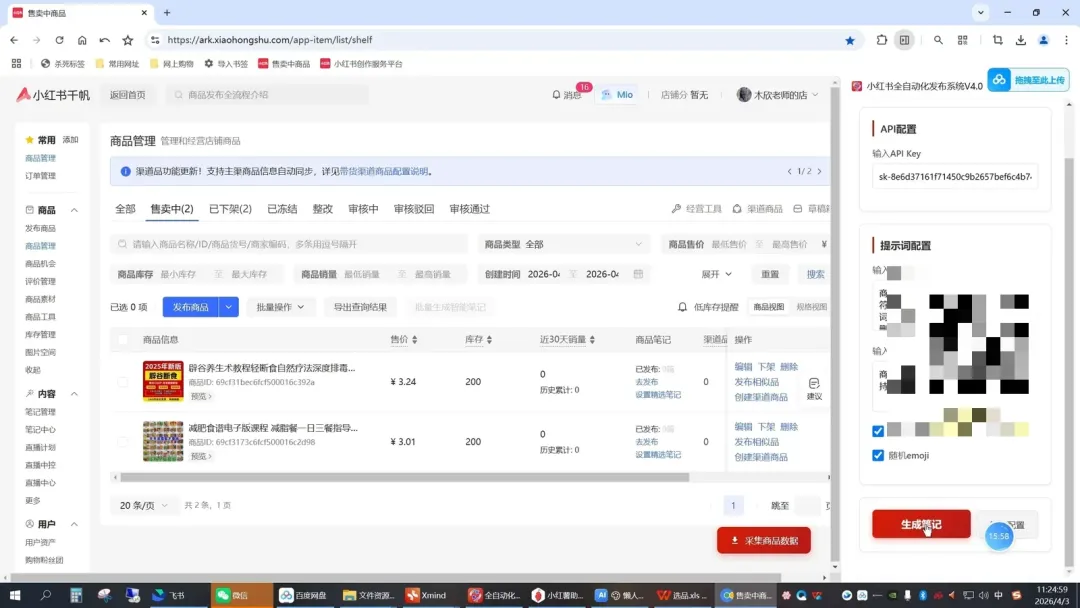
Task: Open browser downloads icon
Action: coord(1021,40)
